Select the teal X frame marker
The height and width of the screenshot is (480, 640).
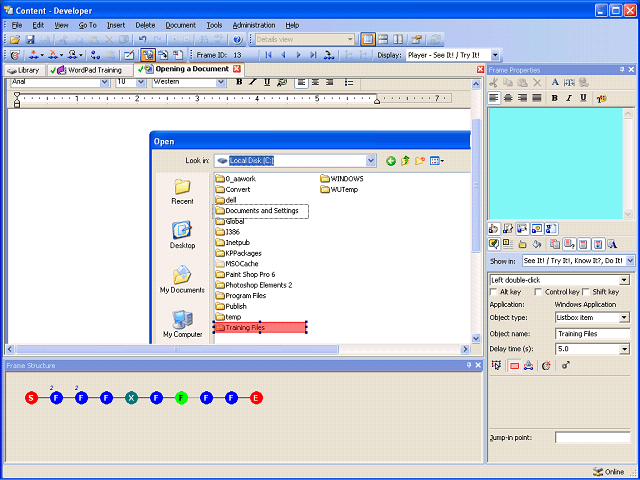pos(131,398)
